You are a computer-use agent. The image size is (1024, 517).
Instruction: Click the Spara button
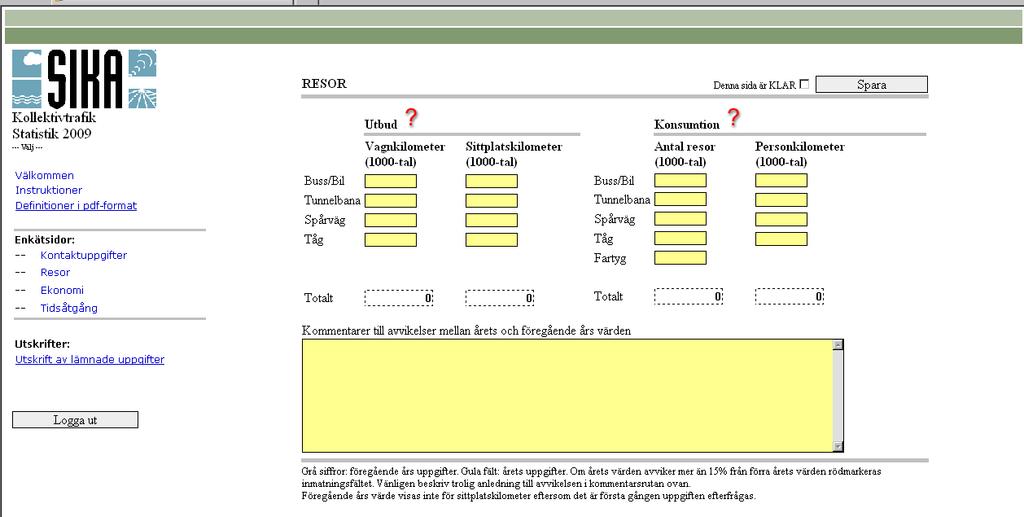click(871, 85)
